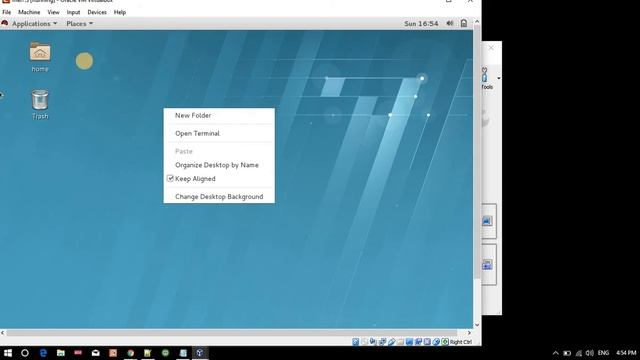
Task: Open the Trash icon on desktop
Action: 40,100
